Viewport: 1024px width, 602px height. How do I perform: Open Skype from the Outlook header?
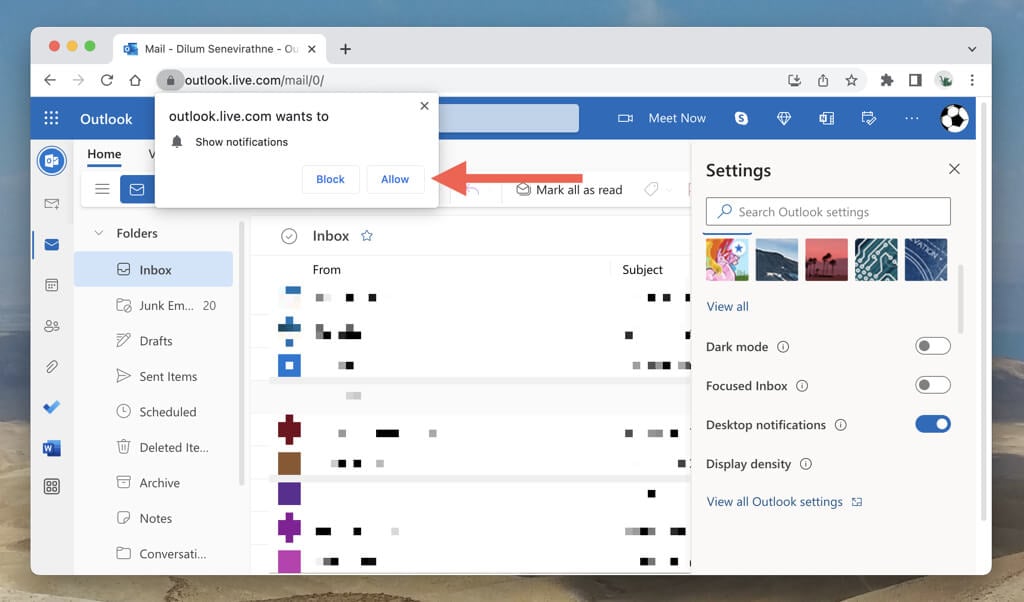click(741, 118)
